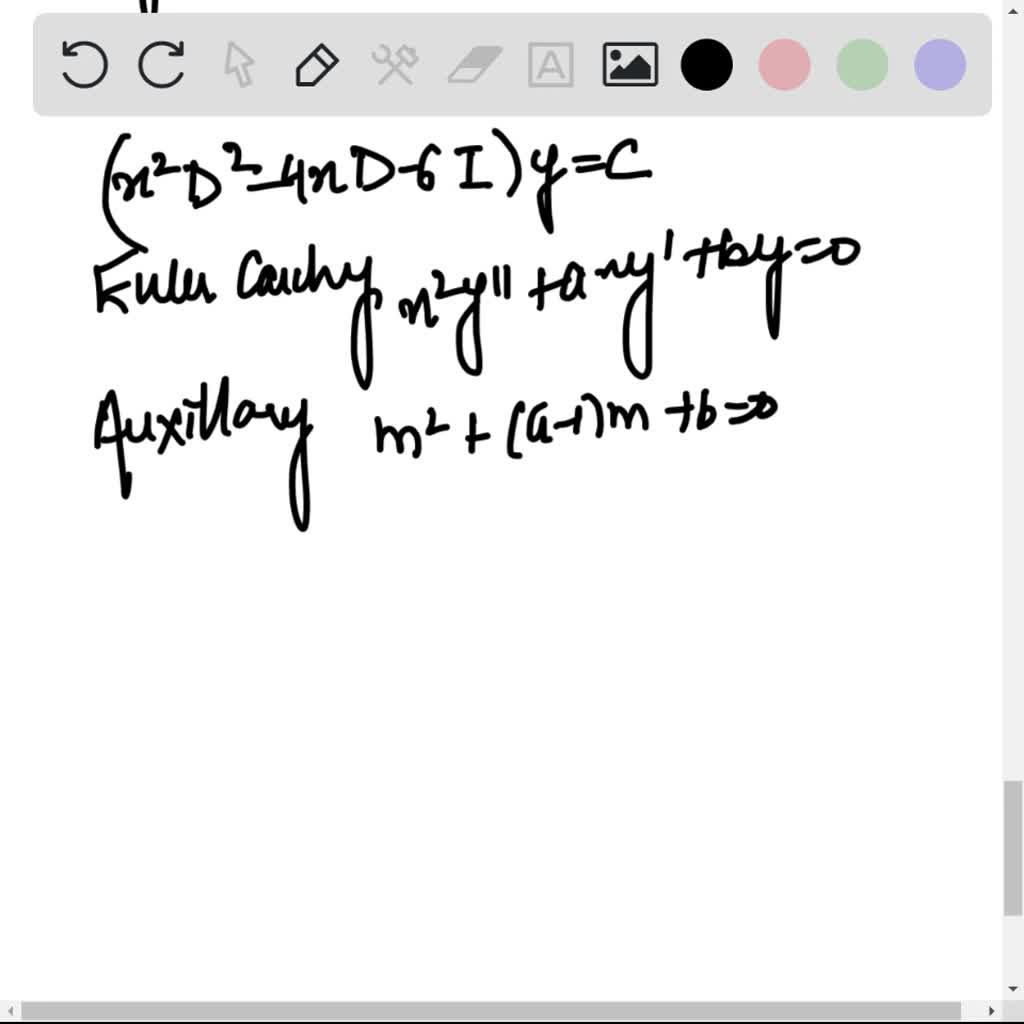The height and width of the screenshot is (1024, 1024).
Task: Click the Undo icon
Action: click(84, 64)
